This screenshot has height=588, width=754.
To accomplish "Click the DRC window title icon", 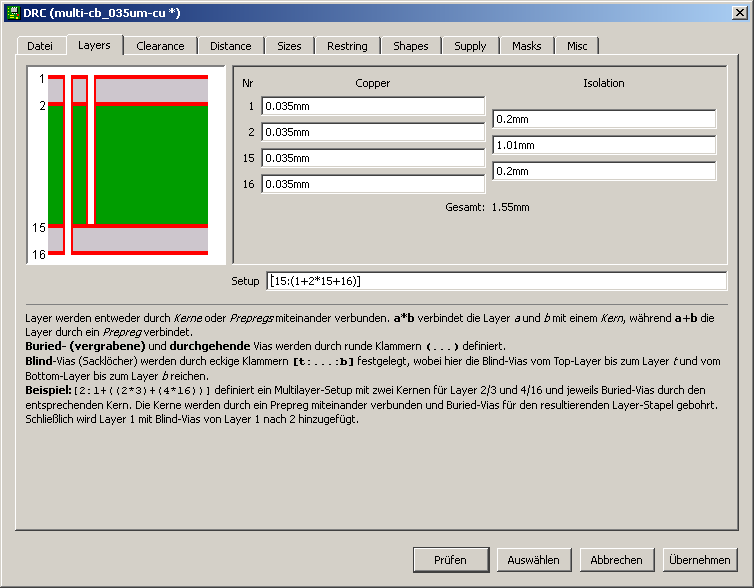I will coord(13,13).
